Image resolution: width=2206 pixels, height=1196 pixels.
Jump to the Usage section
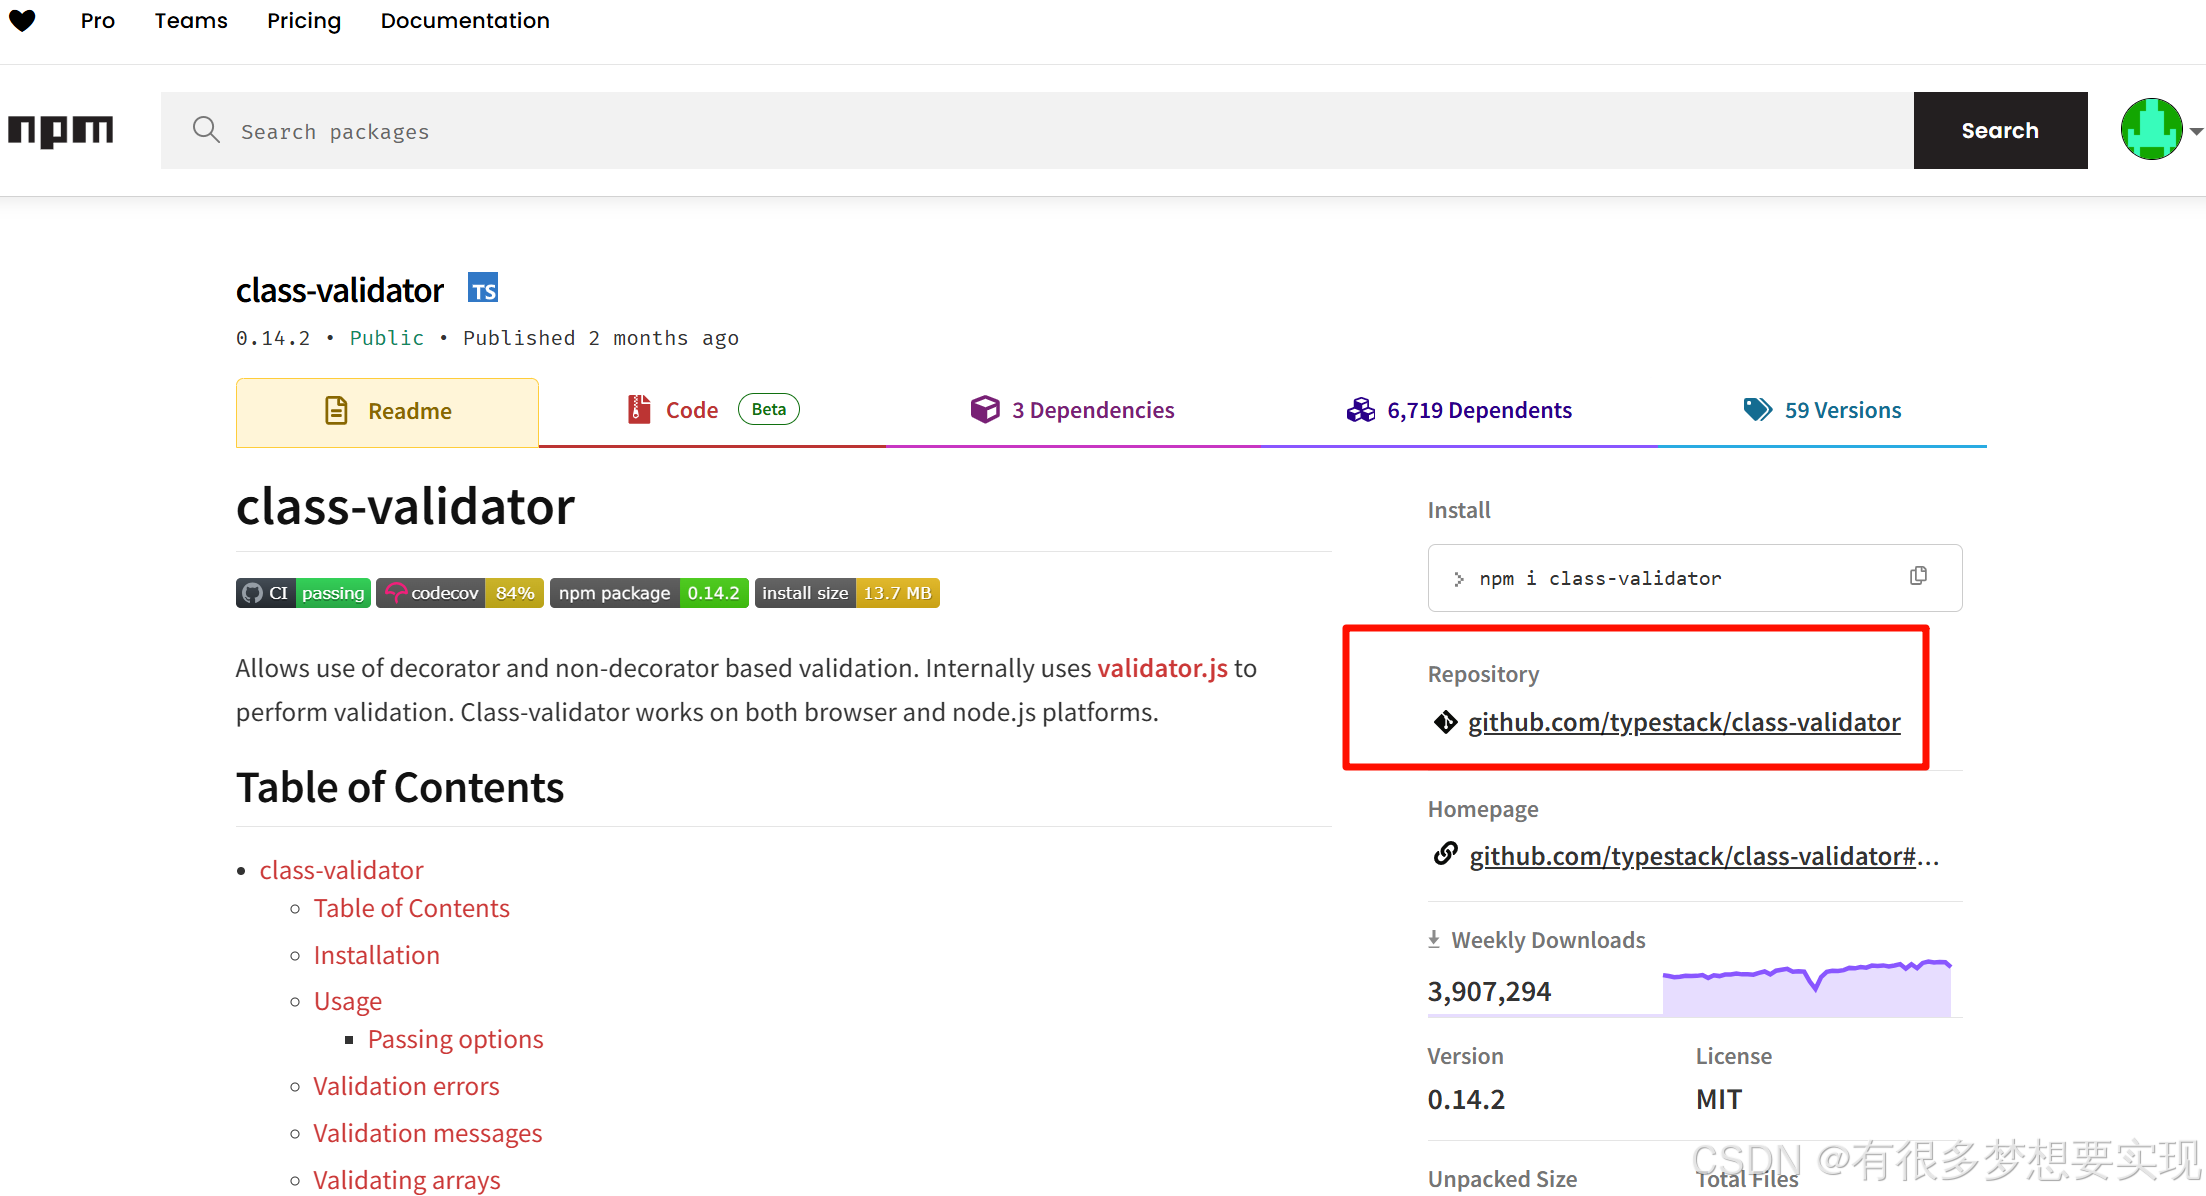[347, 1001]
